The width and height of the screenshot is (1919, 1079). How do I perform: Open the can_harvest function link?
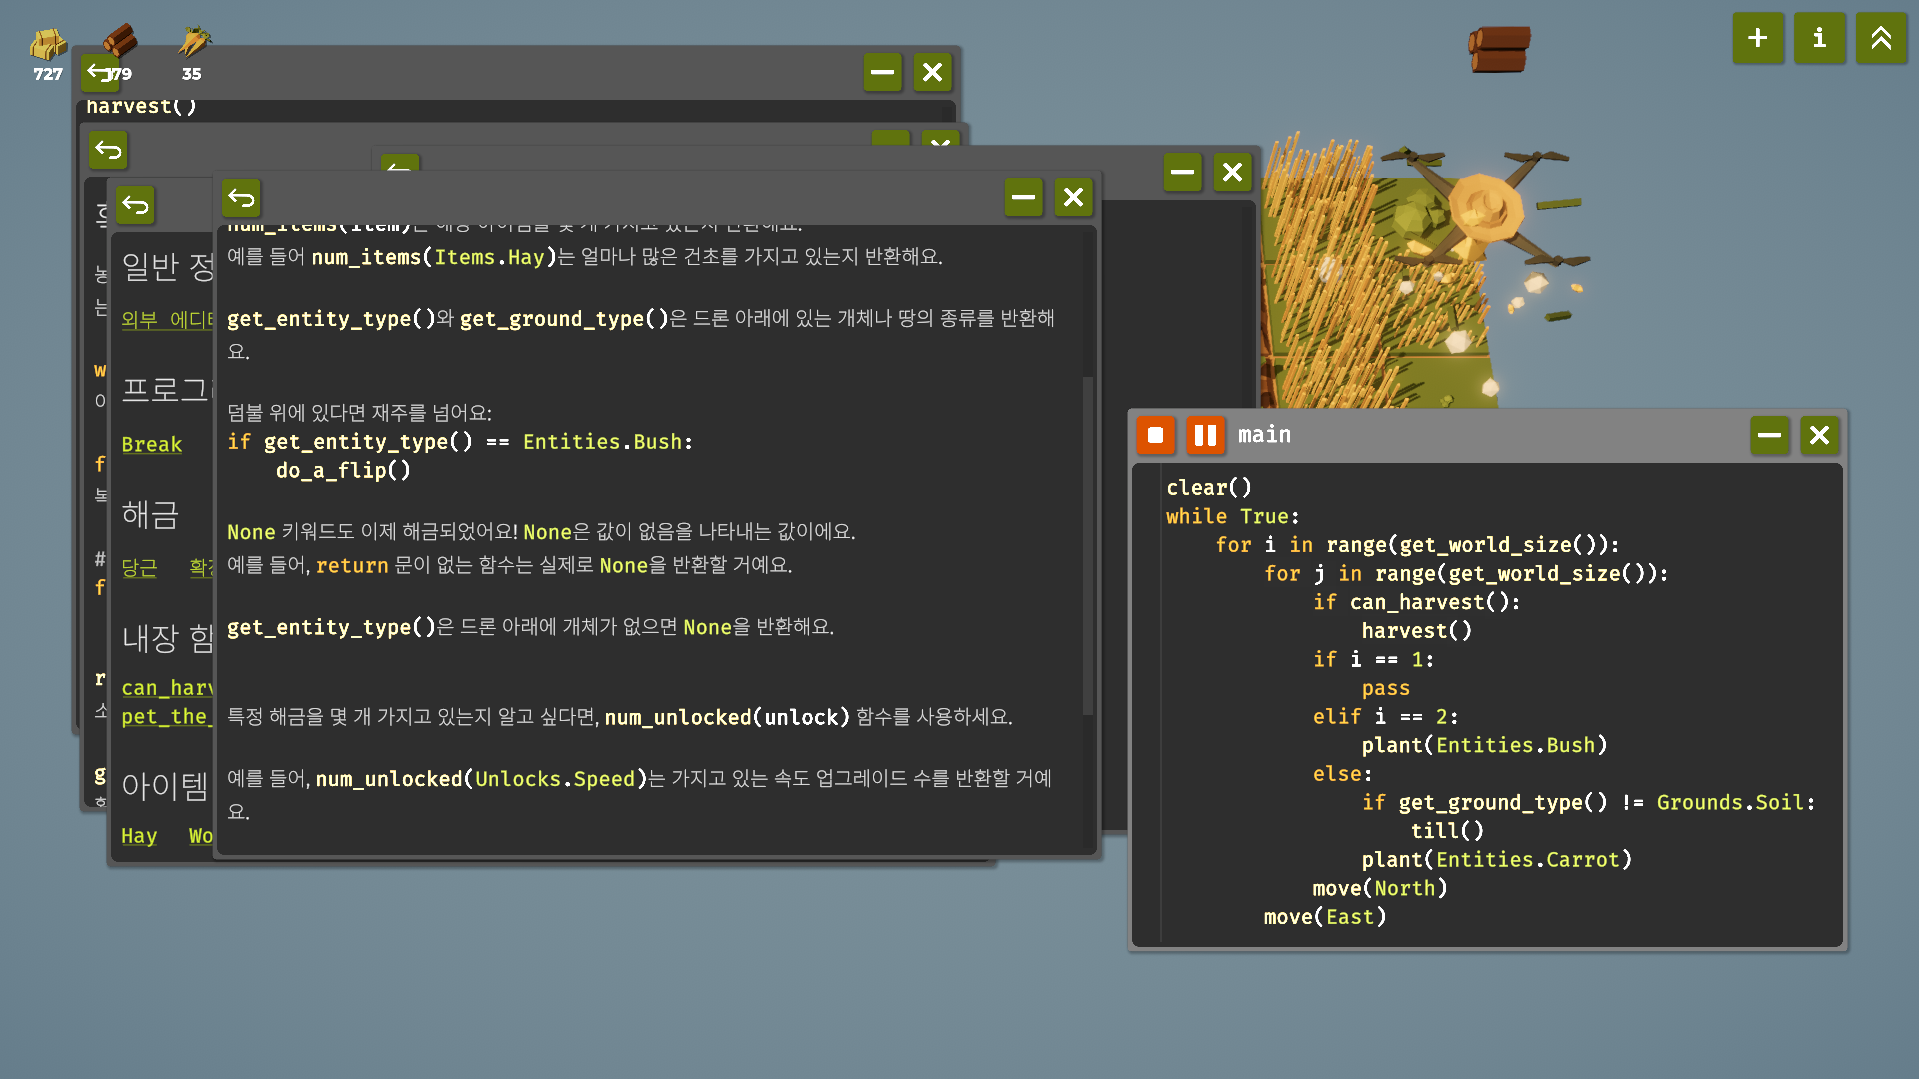pos(166,688)
